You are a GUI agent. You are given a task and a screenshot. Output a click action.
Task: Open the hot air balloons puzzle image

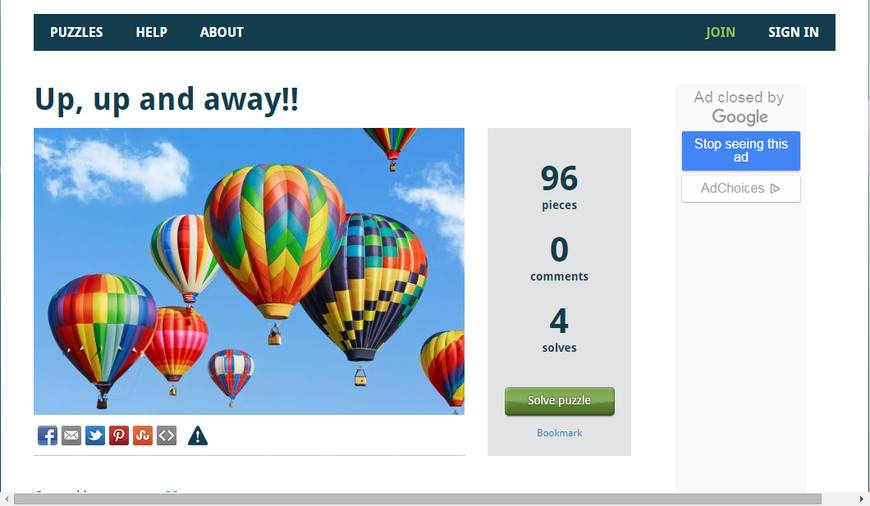tap(249, 271)
